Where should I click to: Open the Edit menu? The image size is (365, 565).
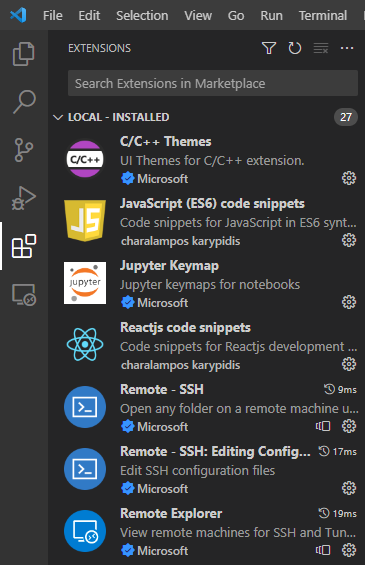click(x=89, y=15)
